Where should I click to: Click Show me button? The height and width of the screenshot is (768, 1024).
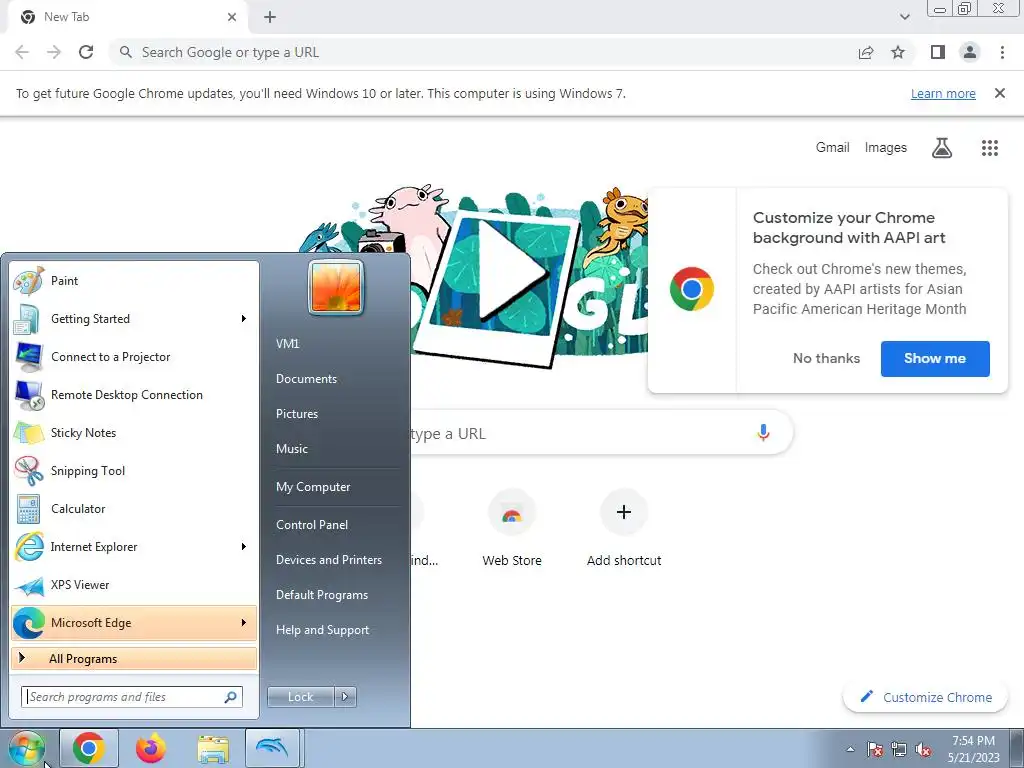(935, 359)
